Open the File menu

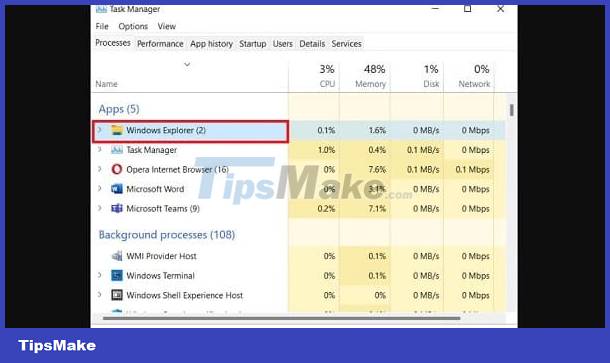click(x=102, y=26)
